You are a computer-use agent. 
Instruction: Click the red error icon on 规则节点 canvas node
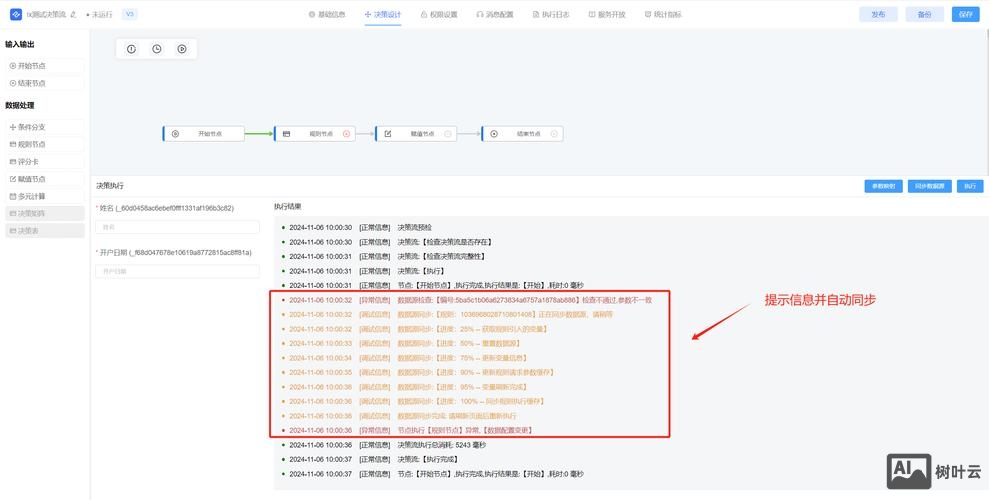point(346,134)
